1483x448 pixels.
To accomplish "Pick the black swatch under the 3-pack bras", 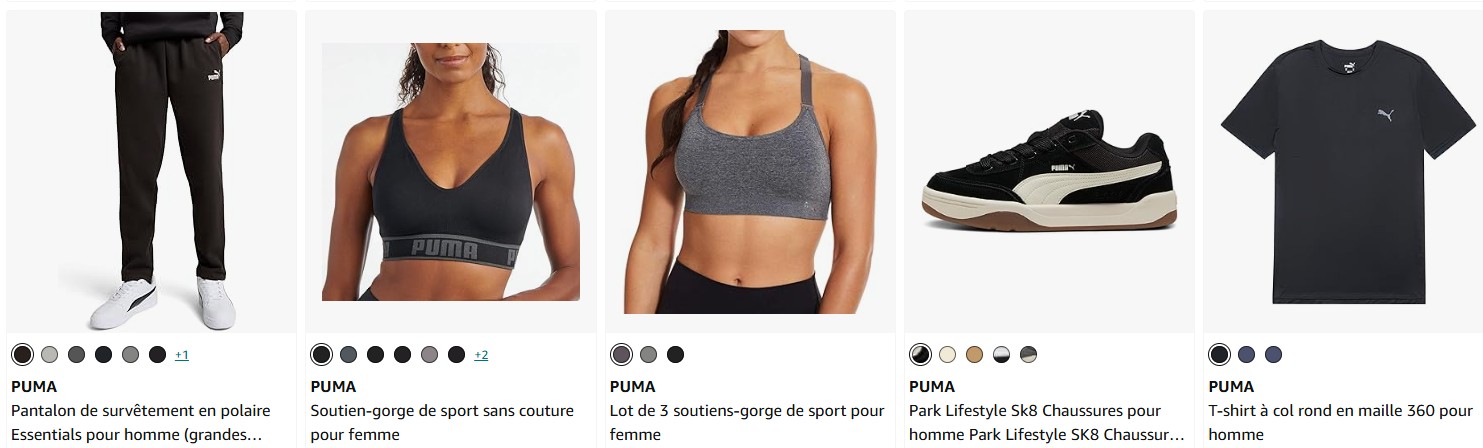I will 675,354.
